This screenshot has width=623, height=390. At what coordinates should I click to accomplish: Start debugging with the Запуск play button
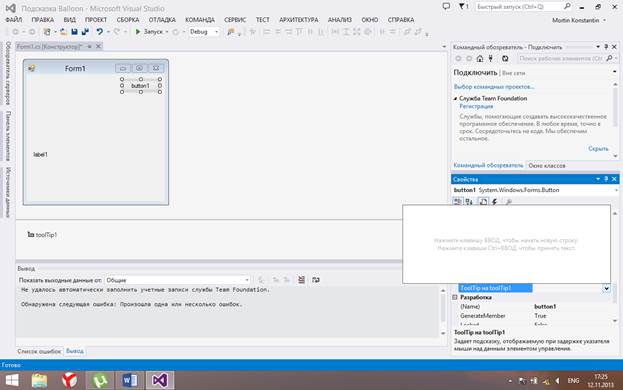pyautogui.click(x=138, y=32)
